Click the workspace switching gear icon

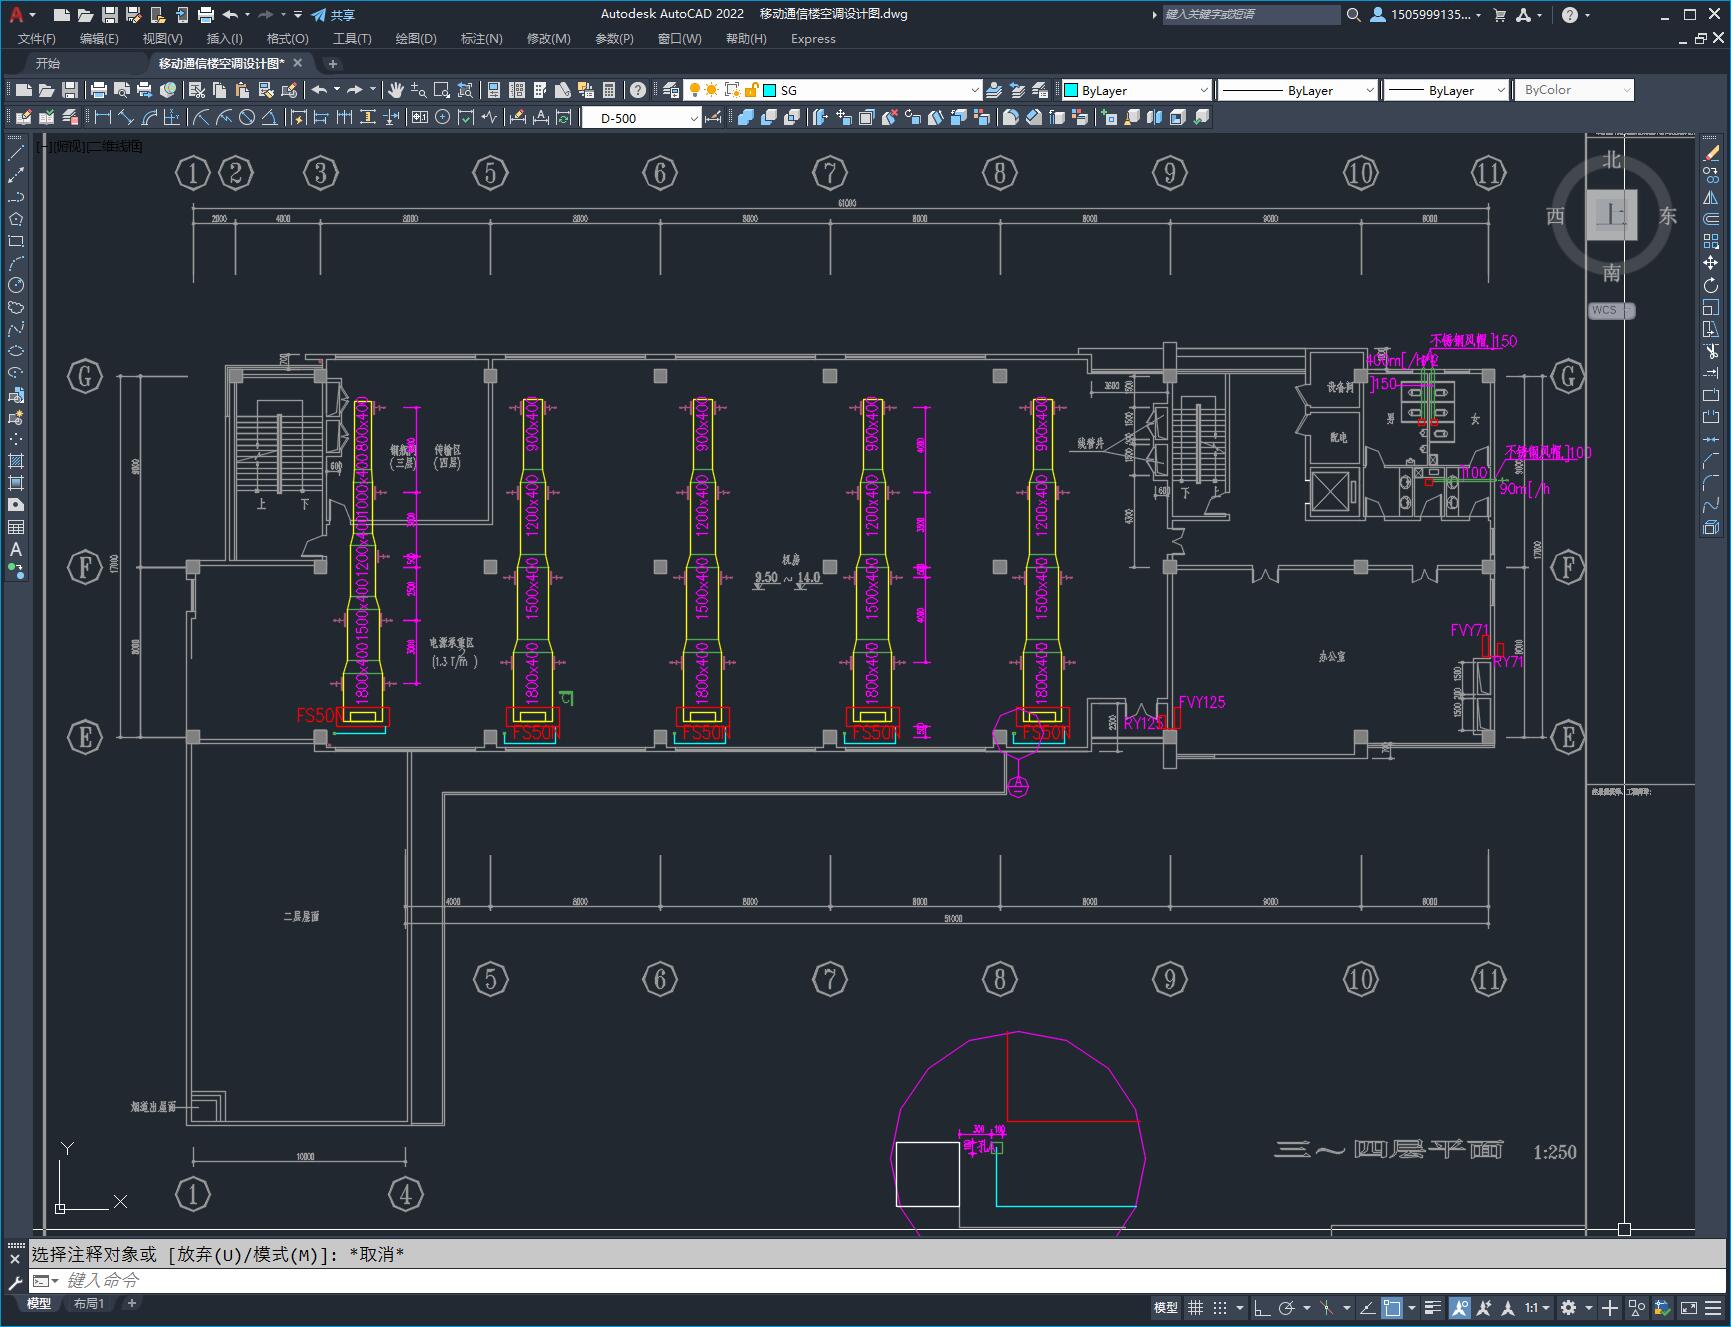click(x=1568, y=1307)
